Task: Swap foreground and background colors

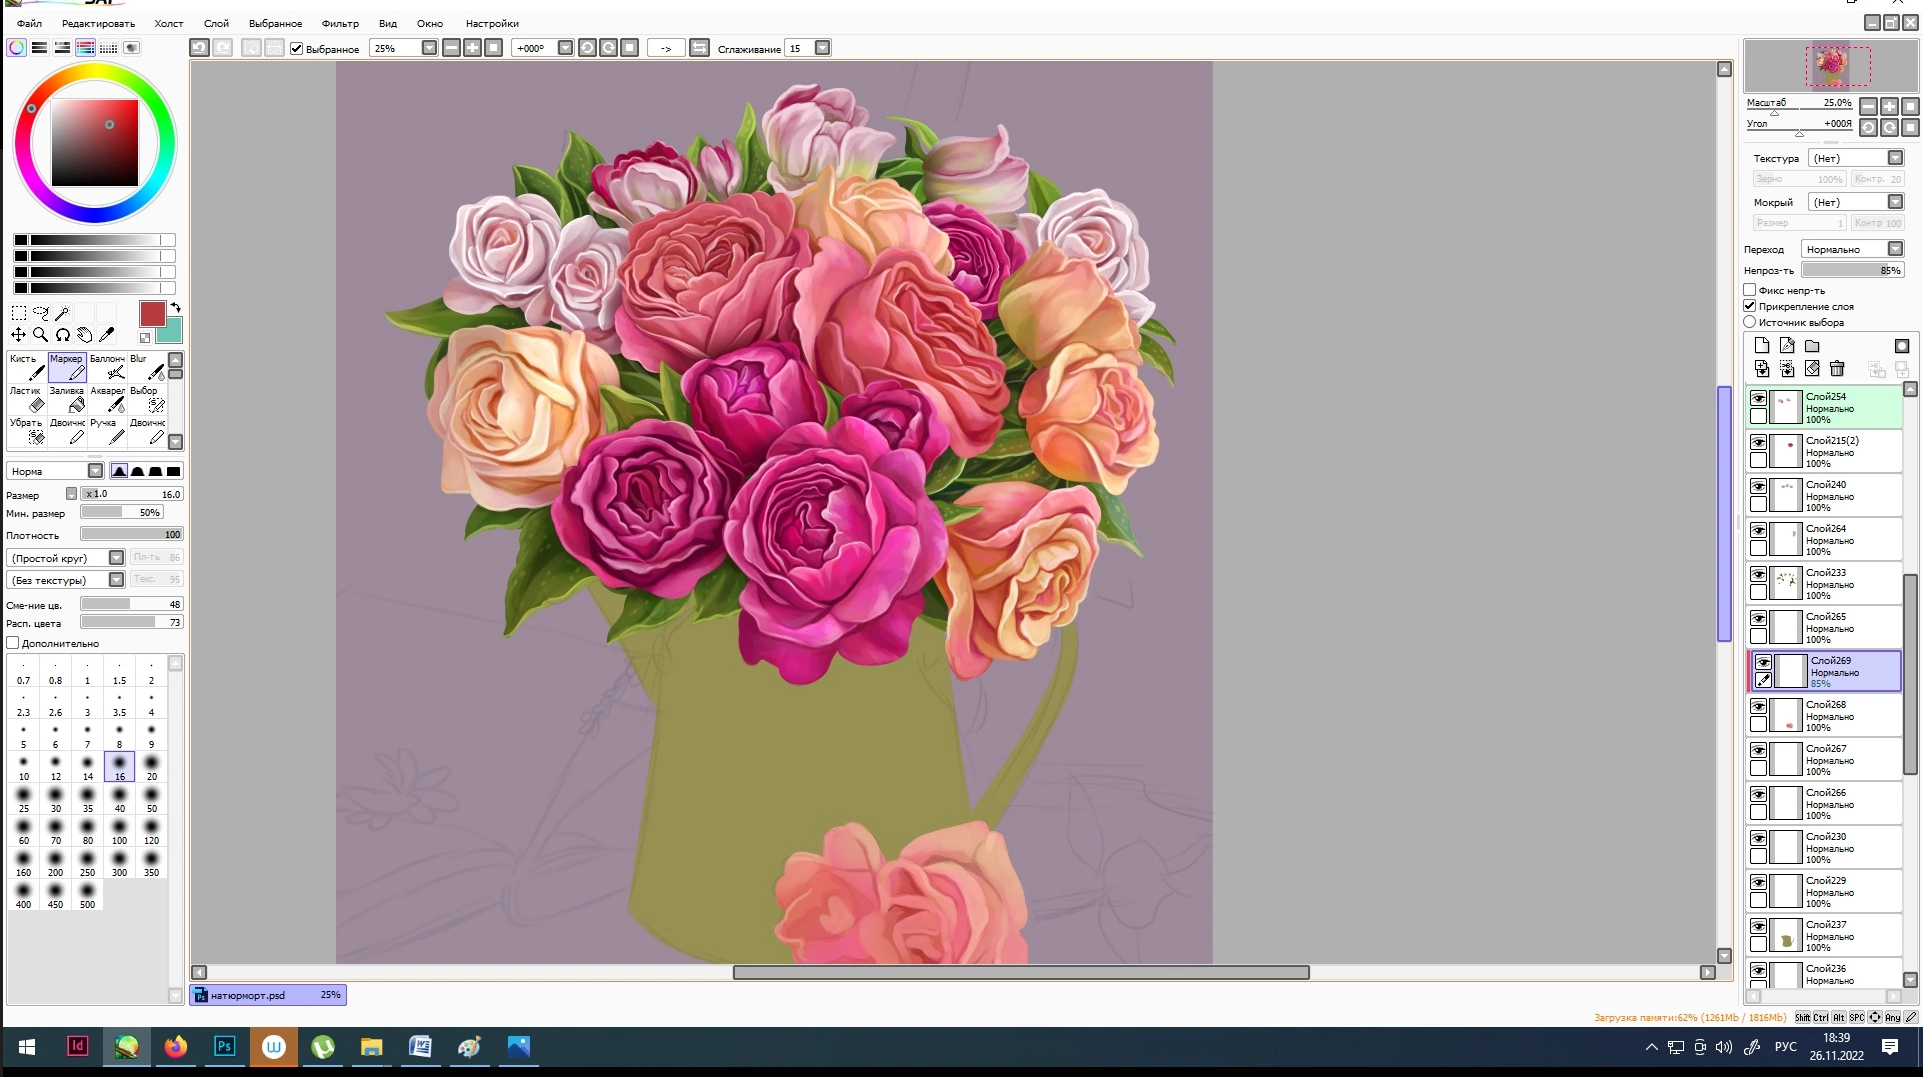Action: click(x=175, y=308)
